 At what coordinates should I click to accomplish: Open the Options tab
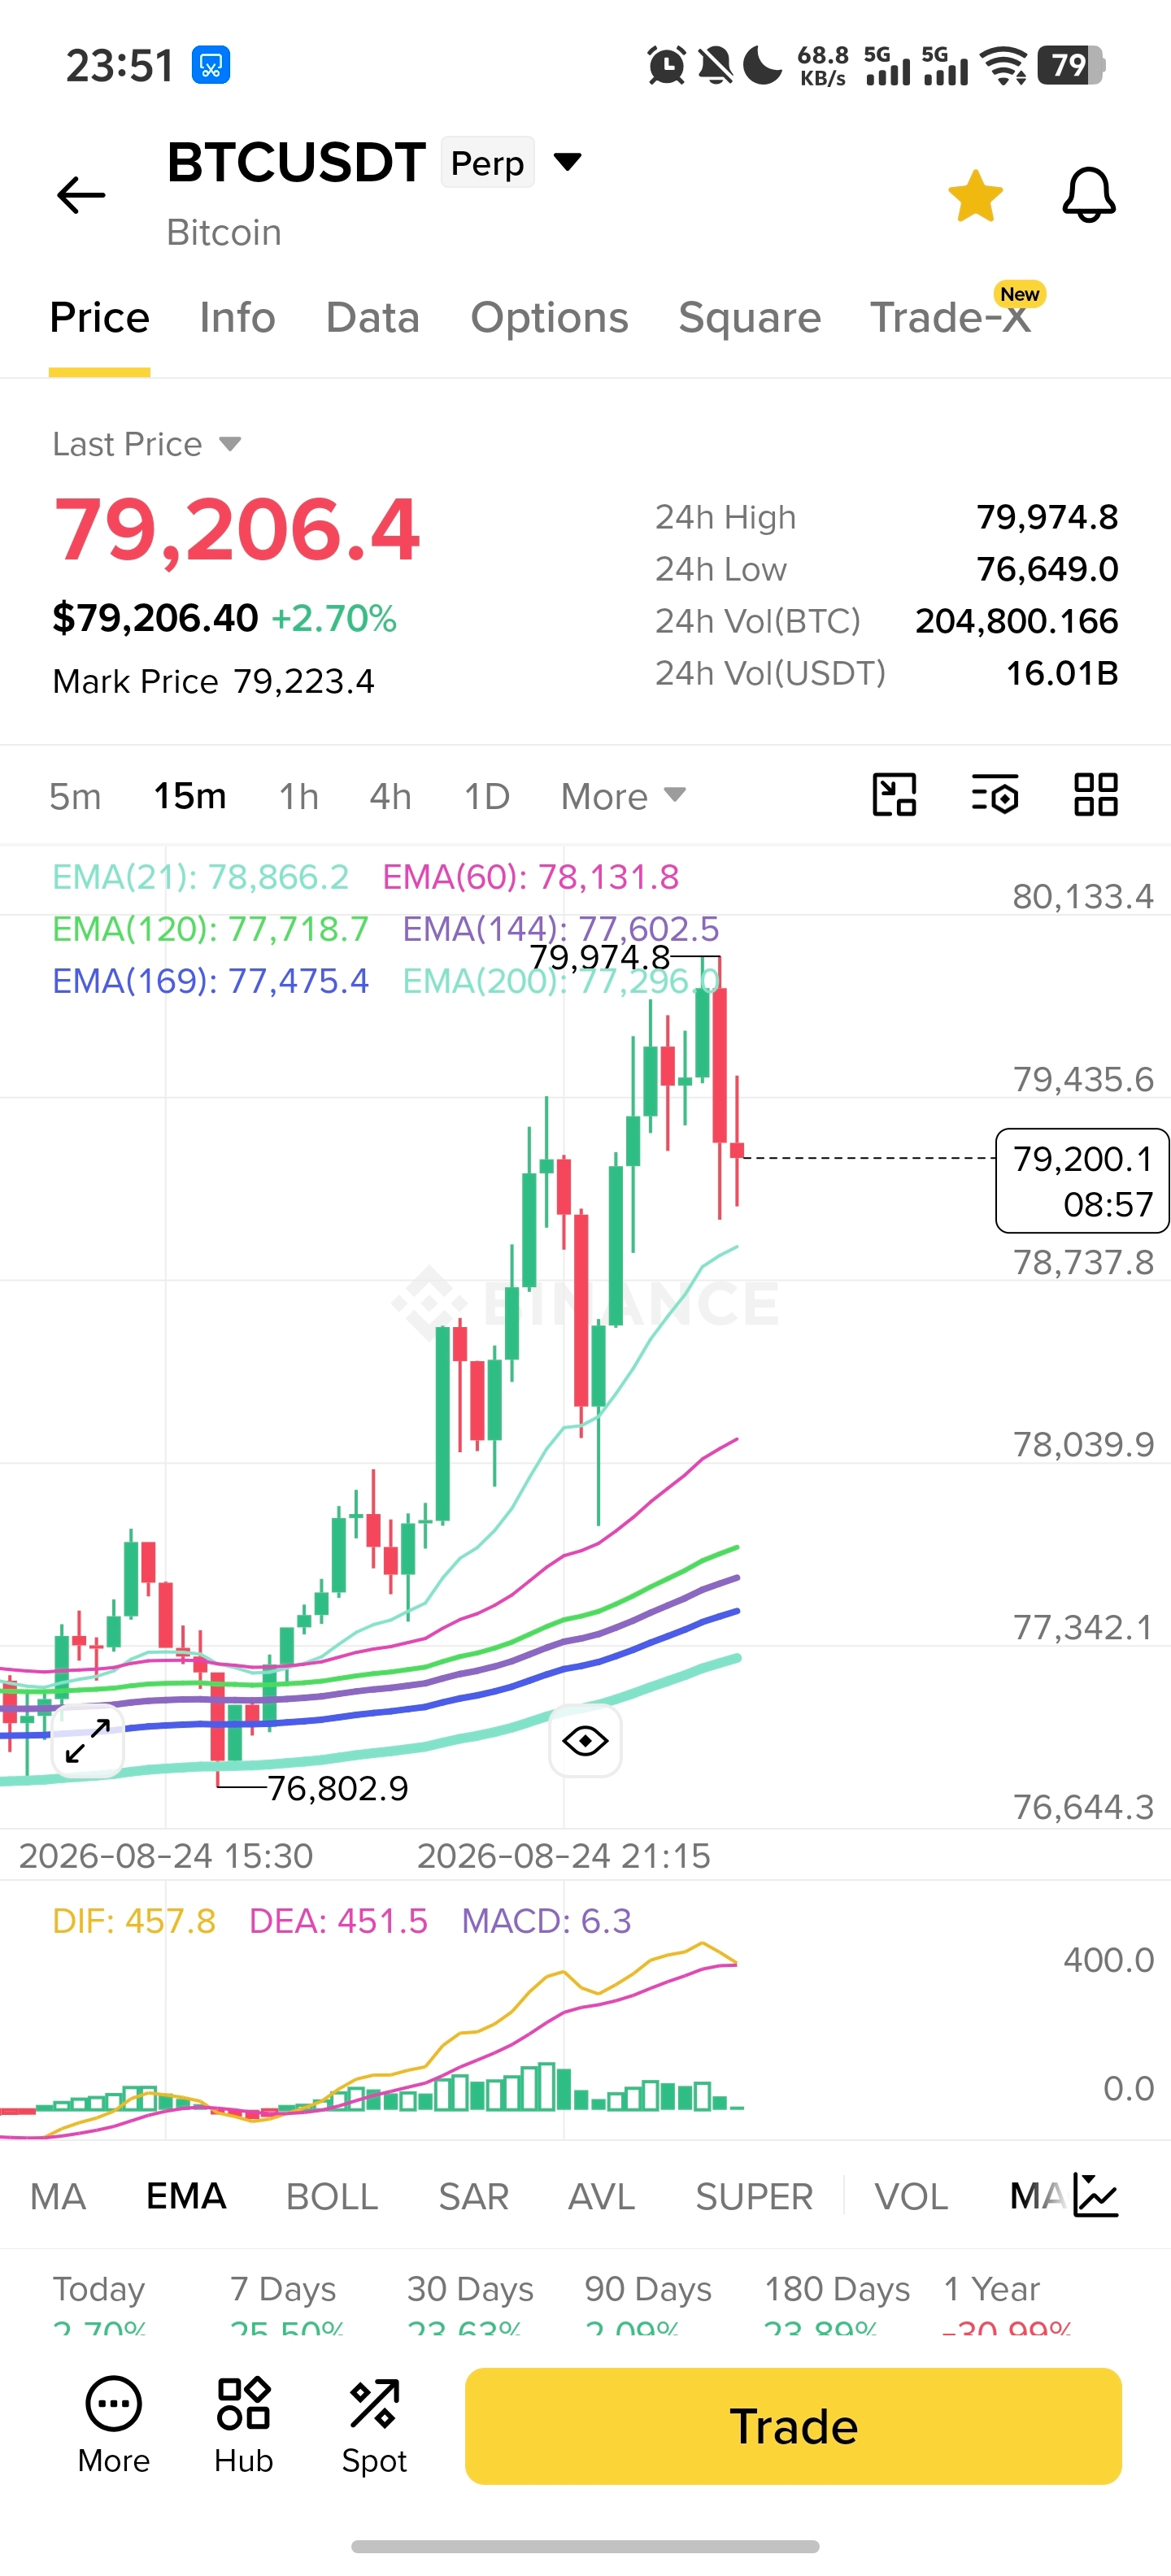(x=549, y=318)
